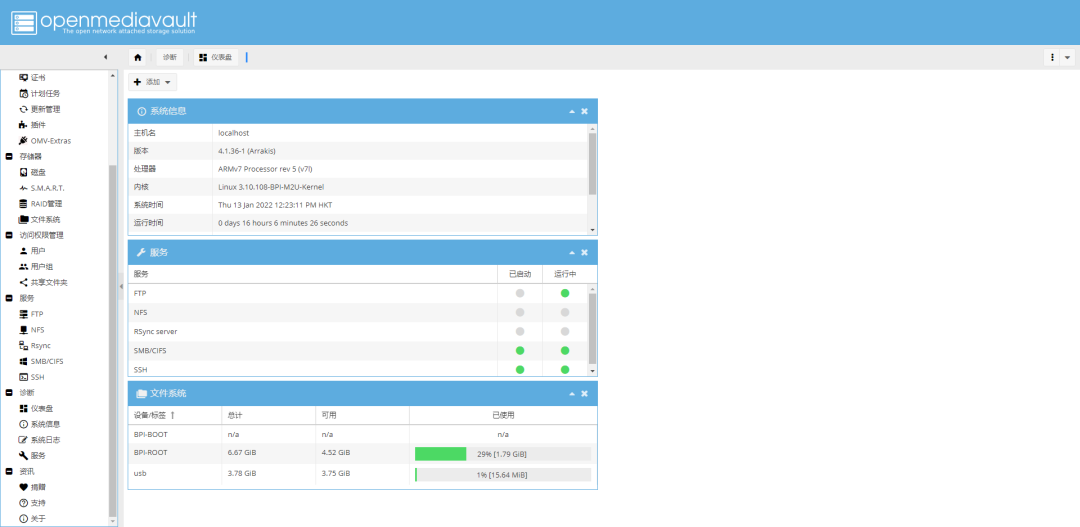Click the 服务 panel vertical scrollbar
The width and height of the screenshot is (1080, 527).
click(x=592, y=328)
